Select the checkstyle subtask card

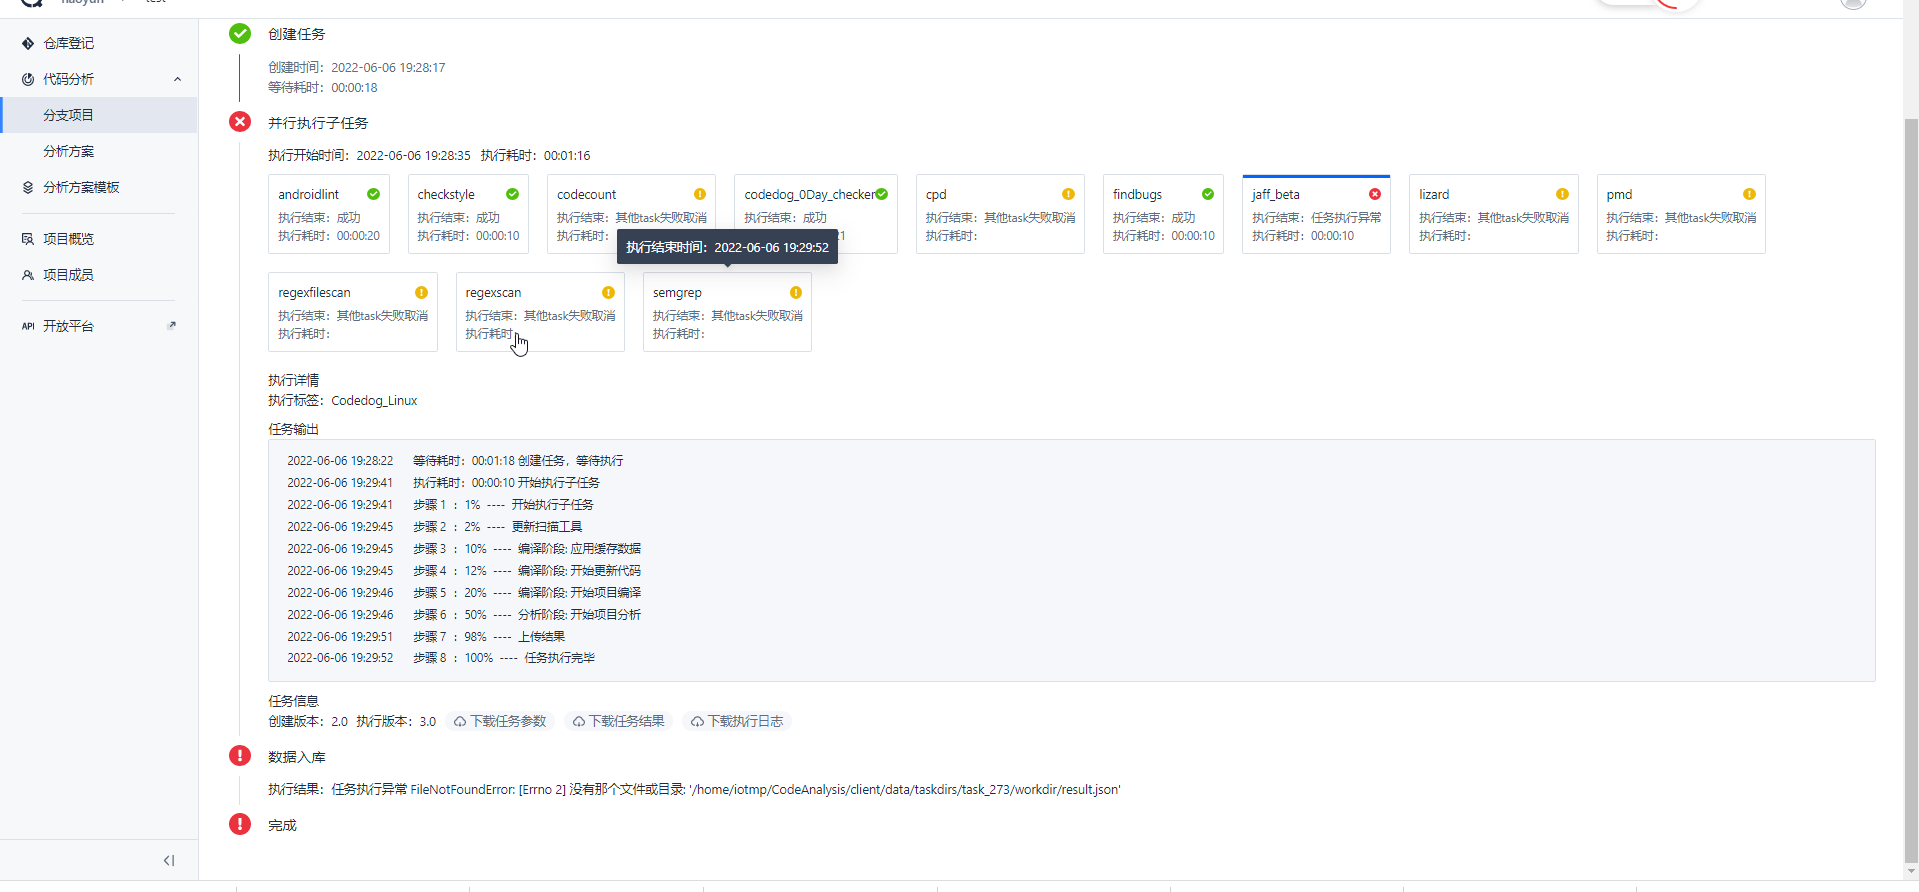click(468, 214)
